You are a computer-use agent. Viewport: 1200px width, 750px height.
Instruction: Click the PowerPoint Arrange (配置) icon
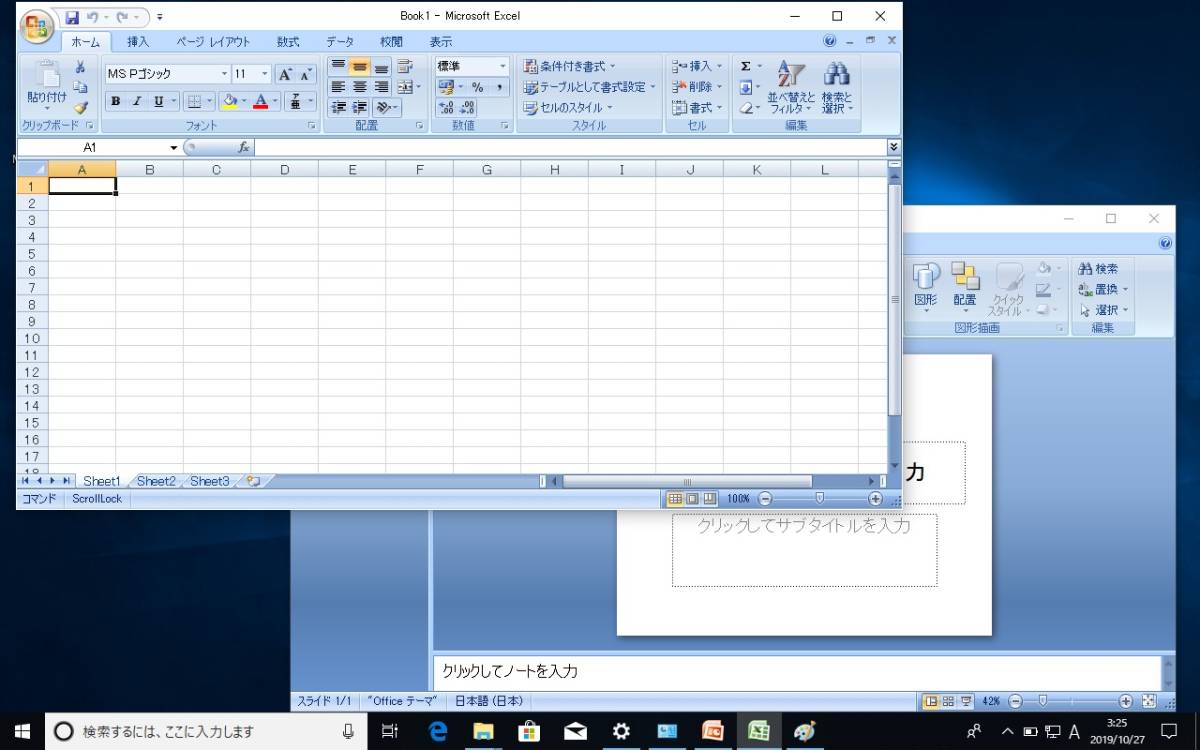point(964,284)
